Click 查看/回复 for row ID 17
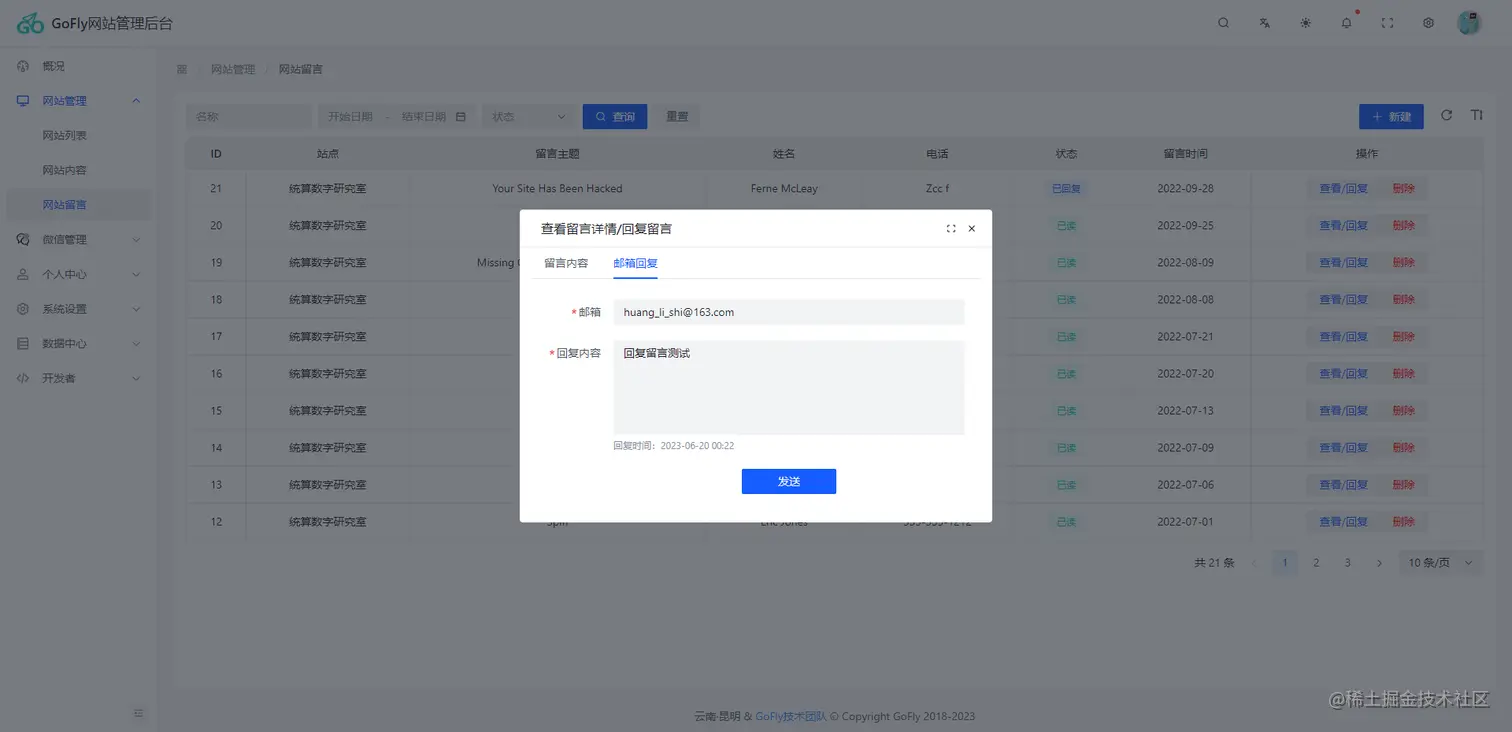1512x732 pixels. pyautogui.click(x=1343, y=337)
